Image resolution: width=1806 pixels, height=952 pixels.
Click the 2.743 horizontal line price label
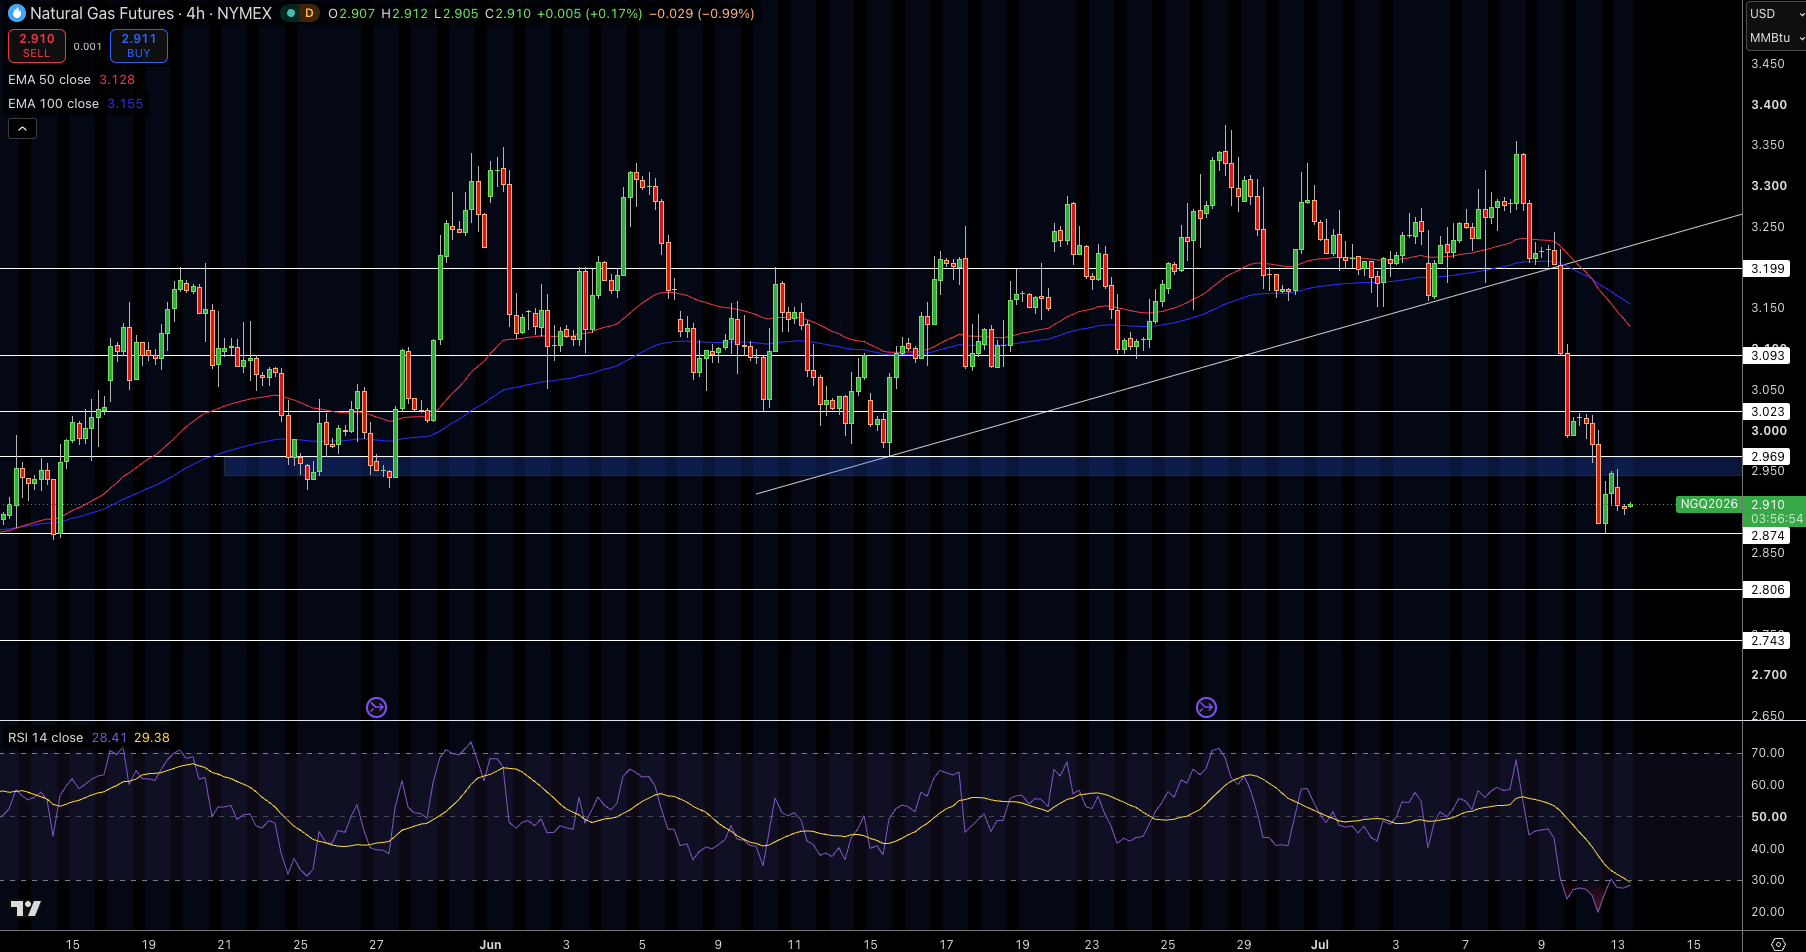click(x=1768, y=641)
